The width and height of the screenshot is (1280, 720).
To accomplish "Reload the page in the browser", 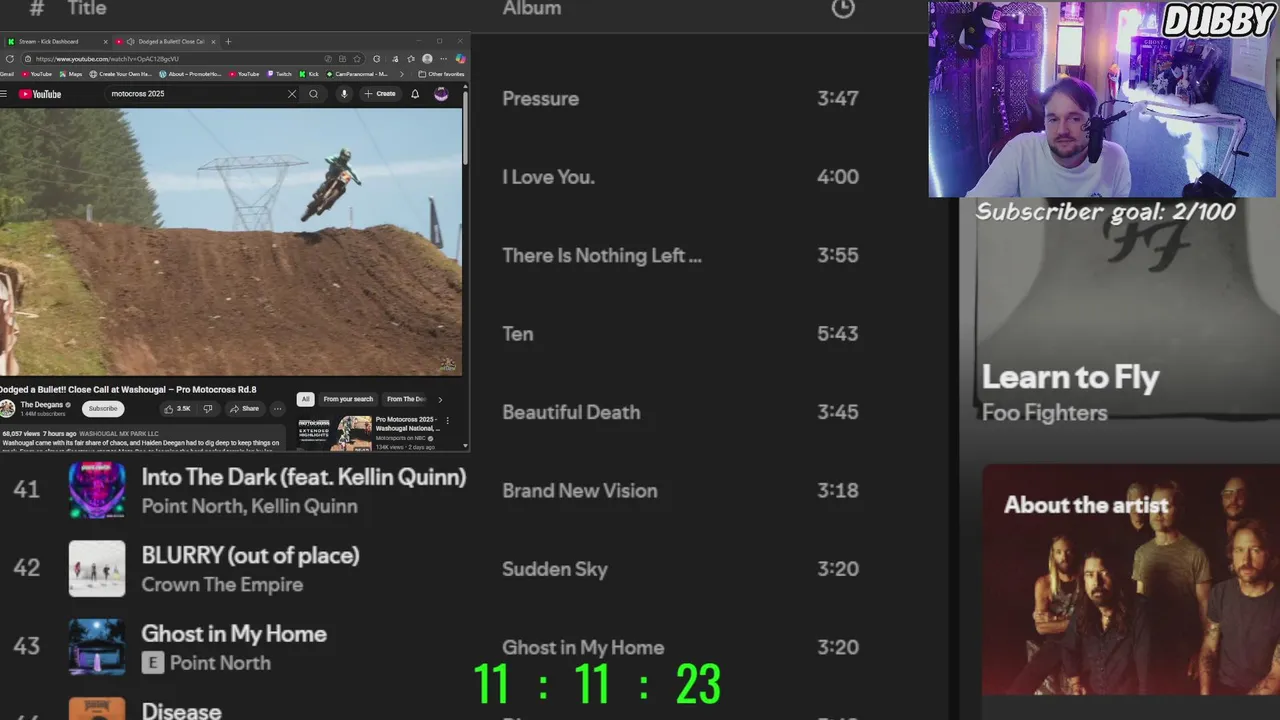I will pyautogui.click(x=10, y=59).
